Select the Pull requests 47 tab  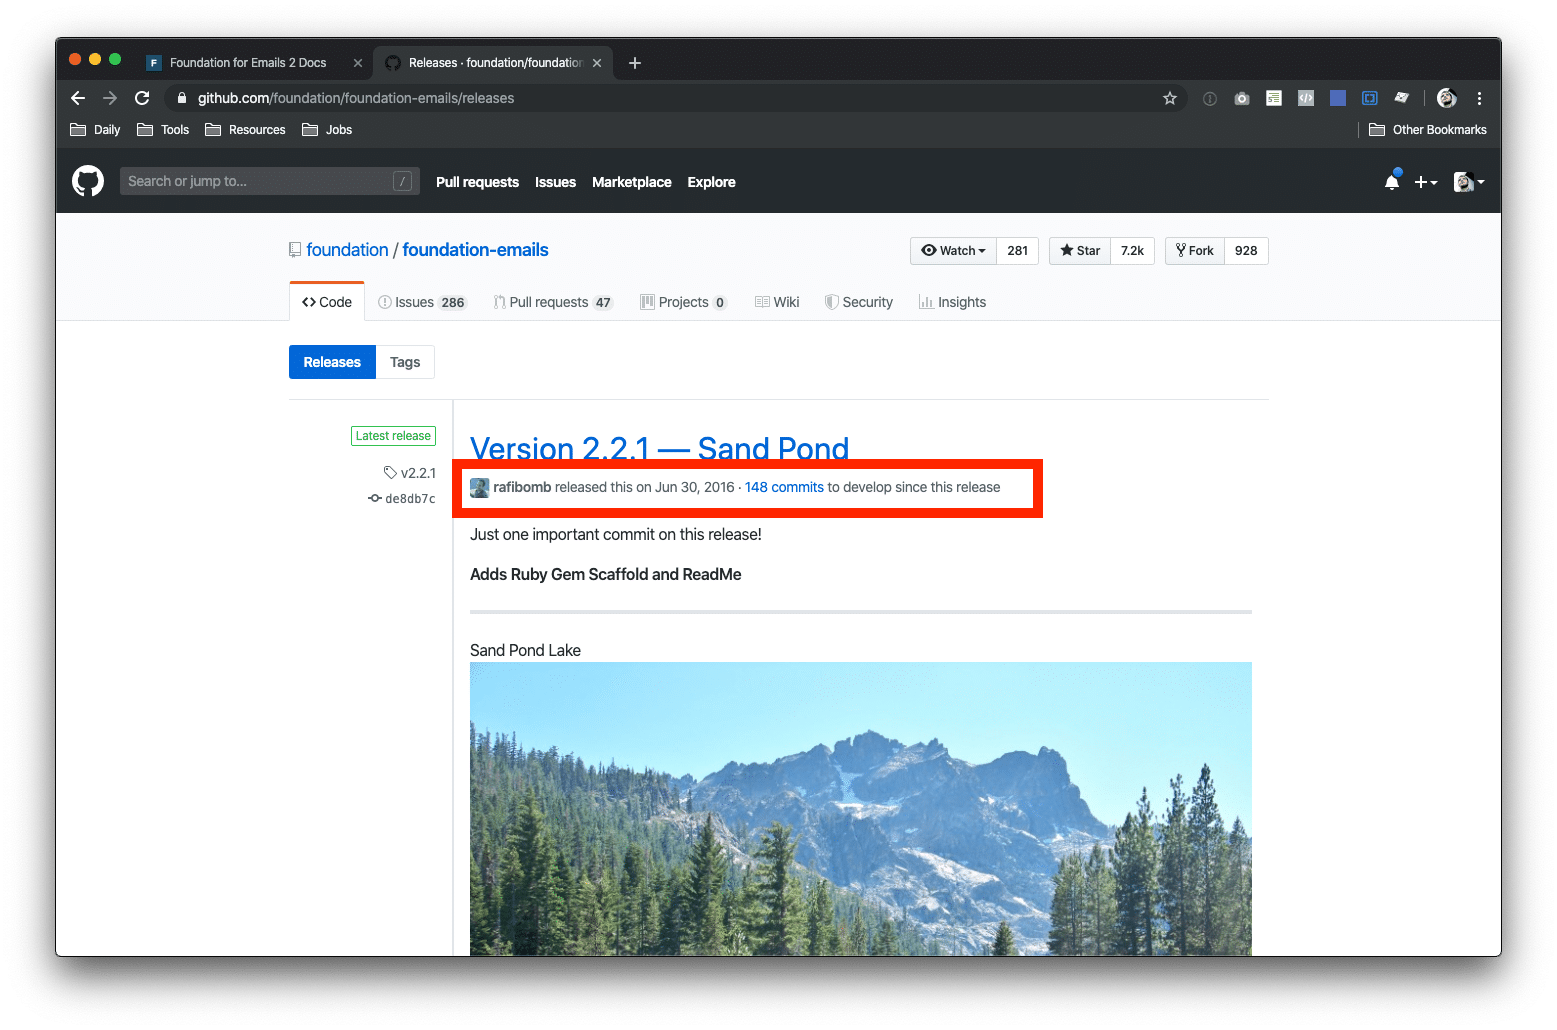point(552,302)
